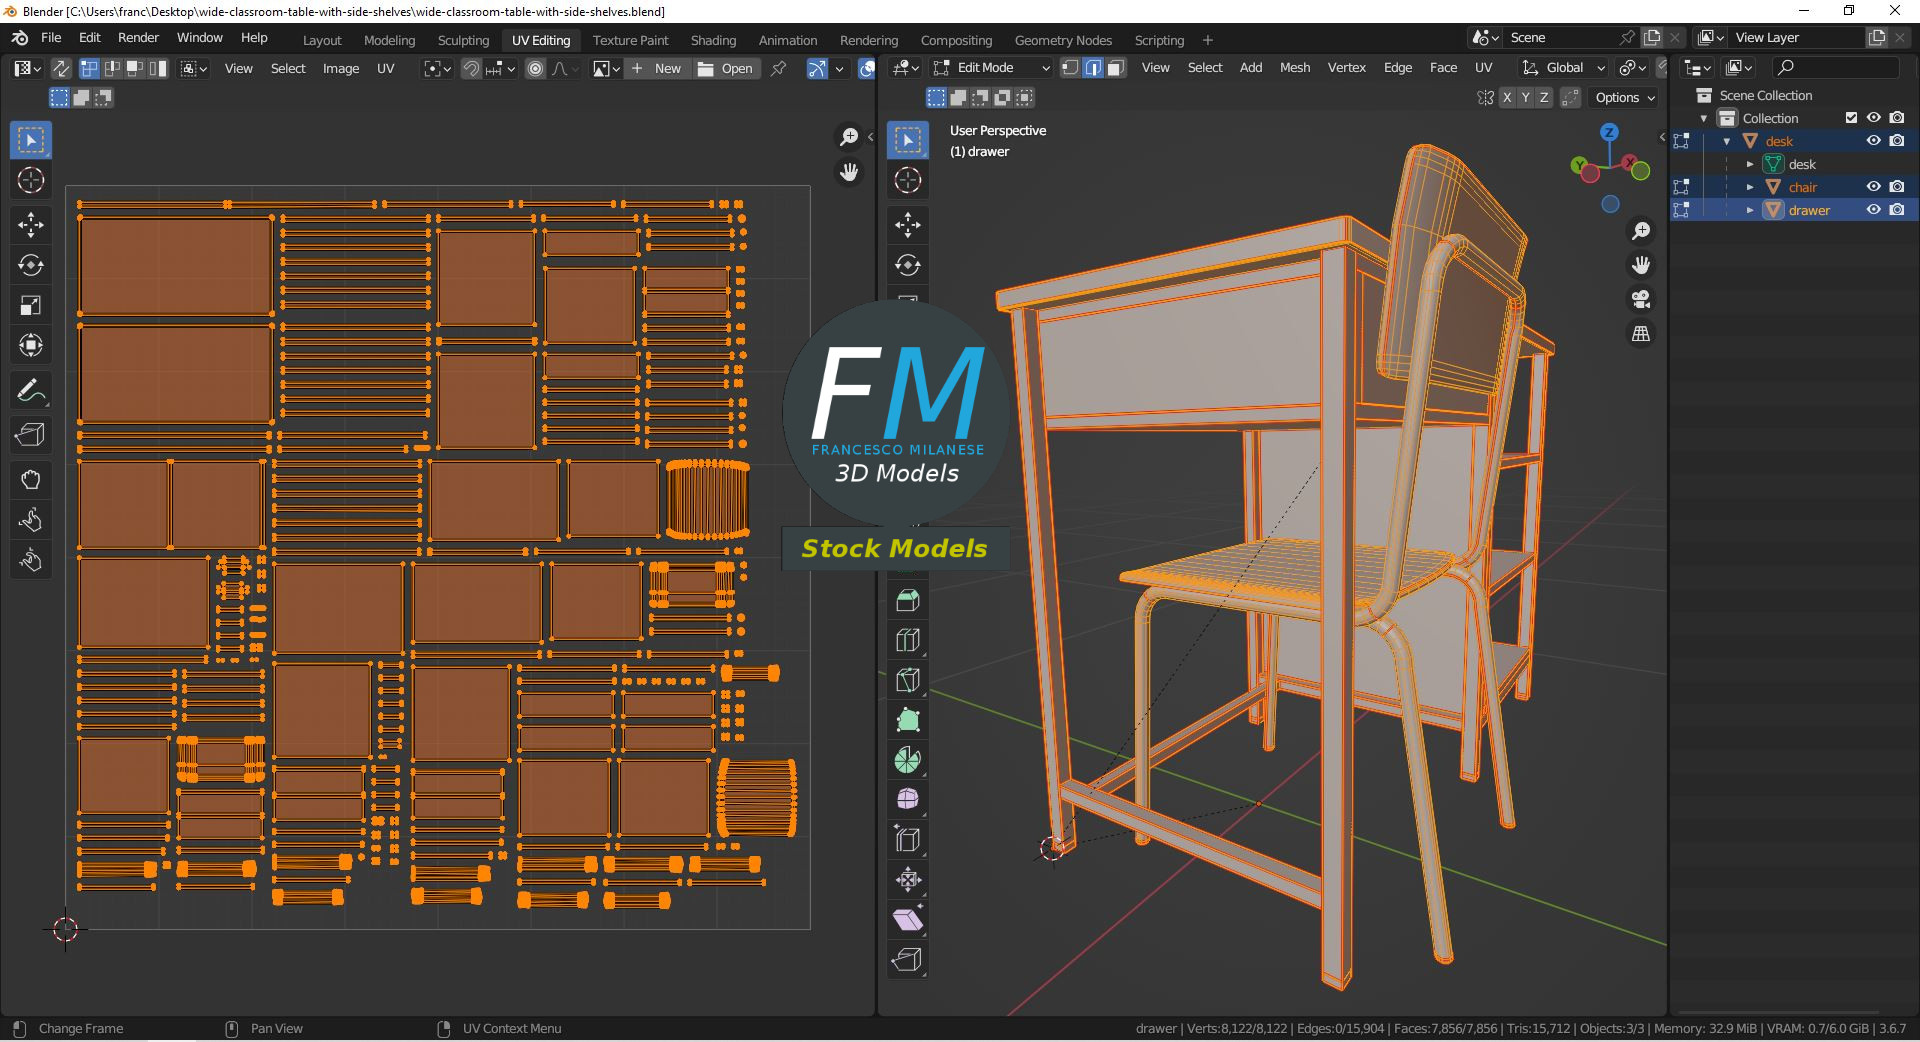Open the Render menu

(x=138, y=38)
